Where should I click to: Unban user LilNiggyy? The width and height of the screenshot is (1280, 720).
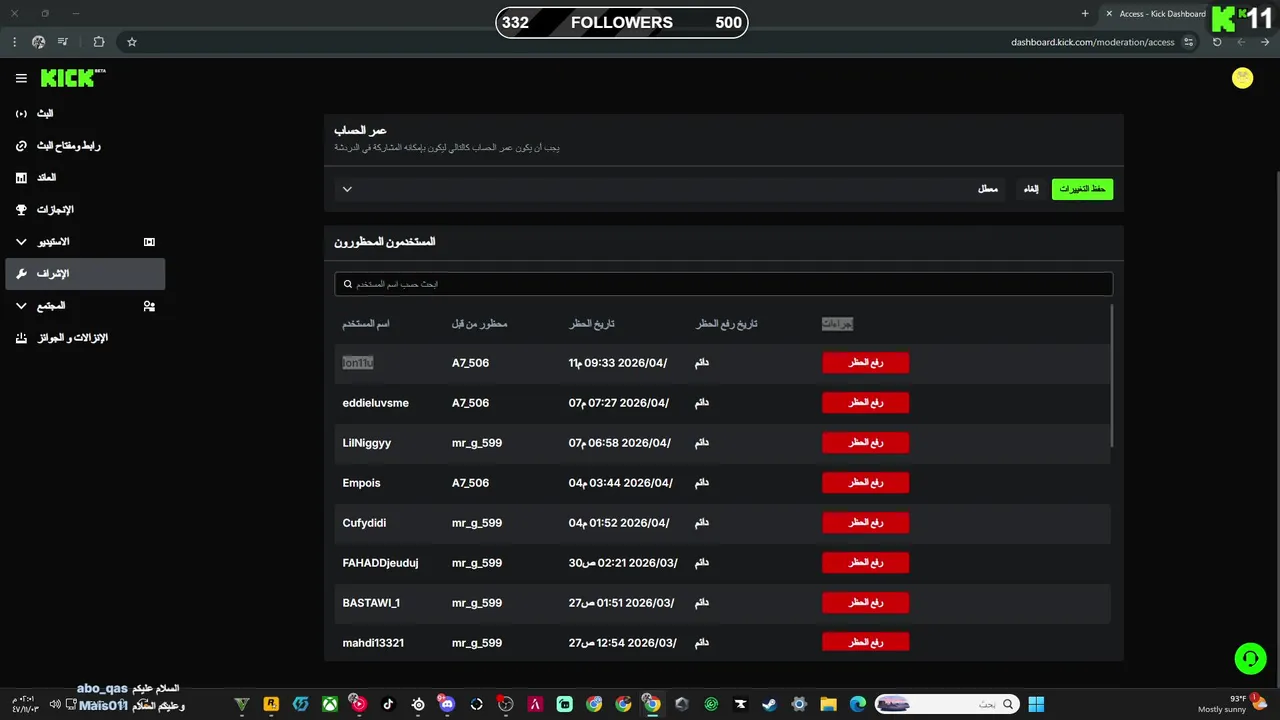[865, 443]
